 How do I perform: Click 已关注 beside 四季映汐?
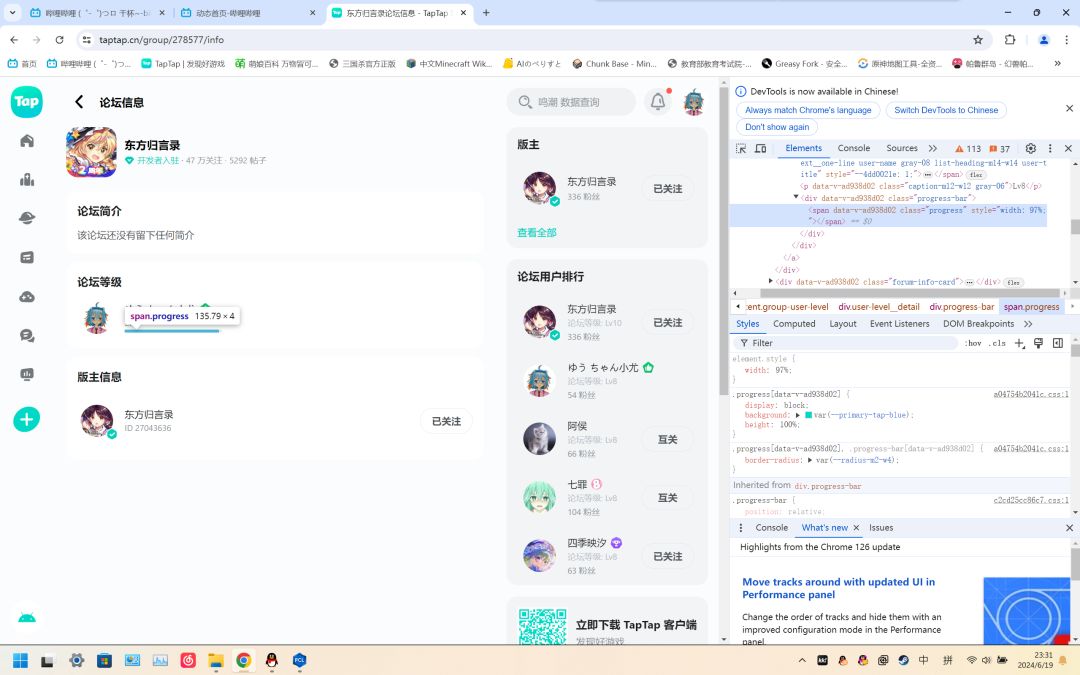(667, 557)
